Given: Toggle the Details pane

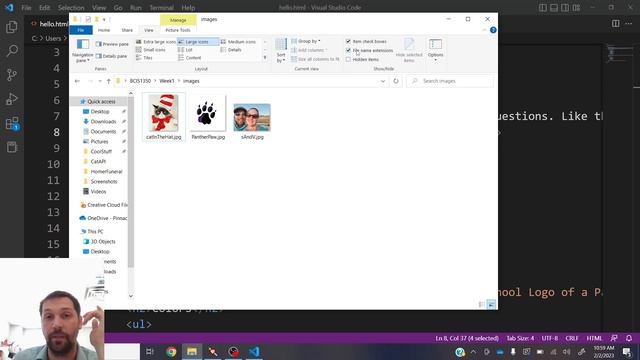Looking at the screenshot, I should 111,56.
